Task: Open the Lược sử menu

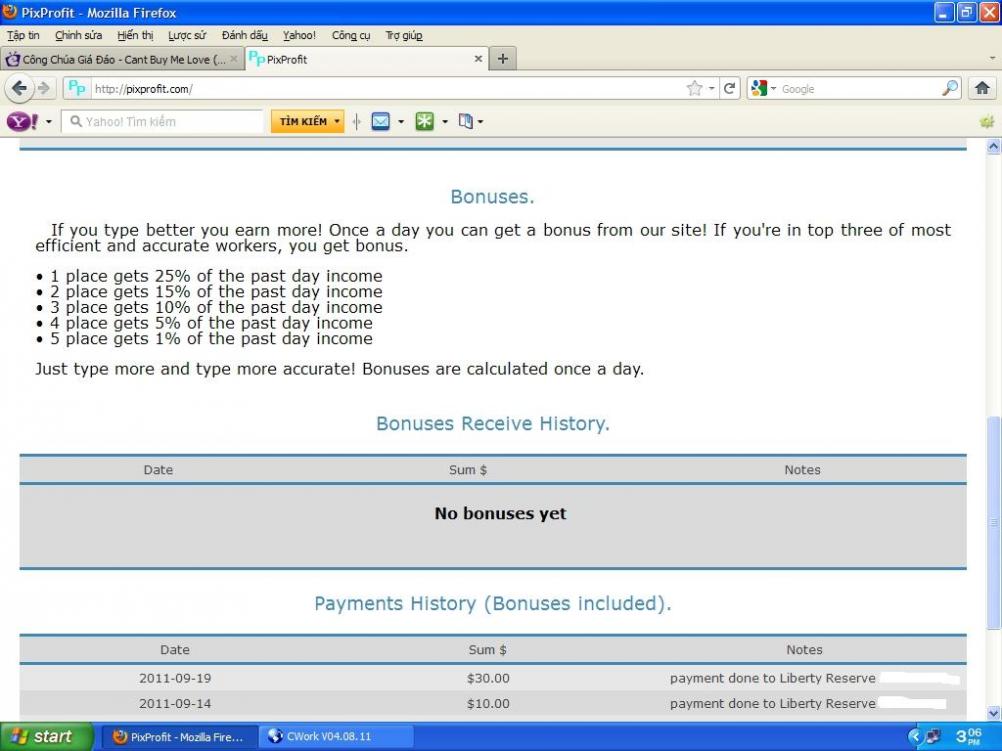Action: (x=187, y=35)
